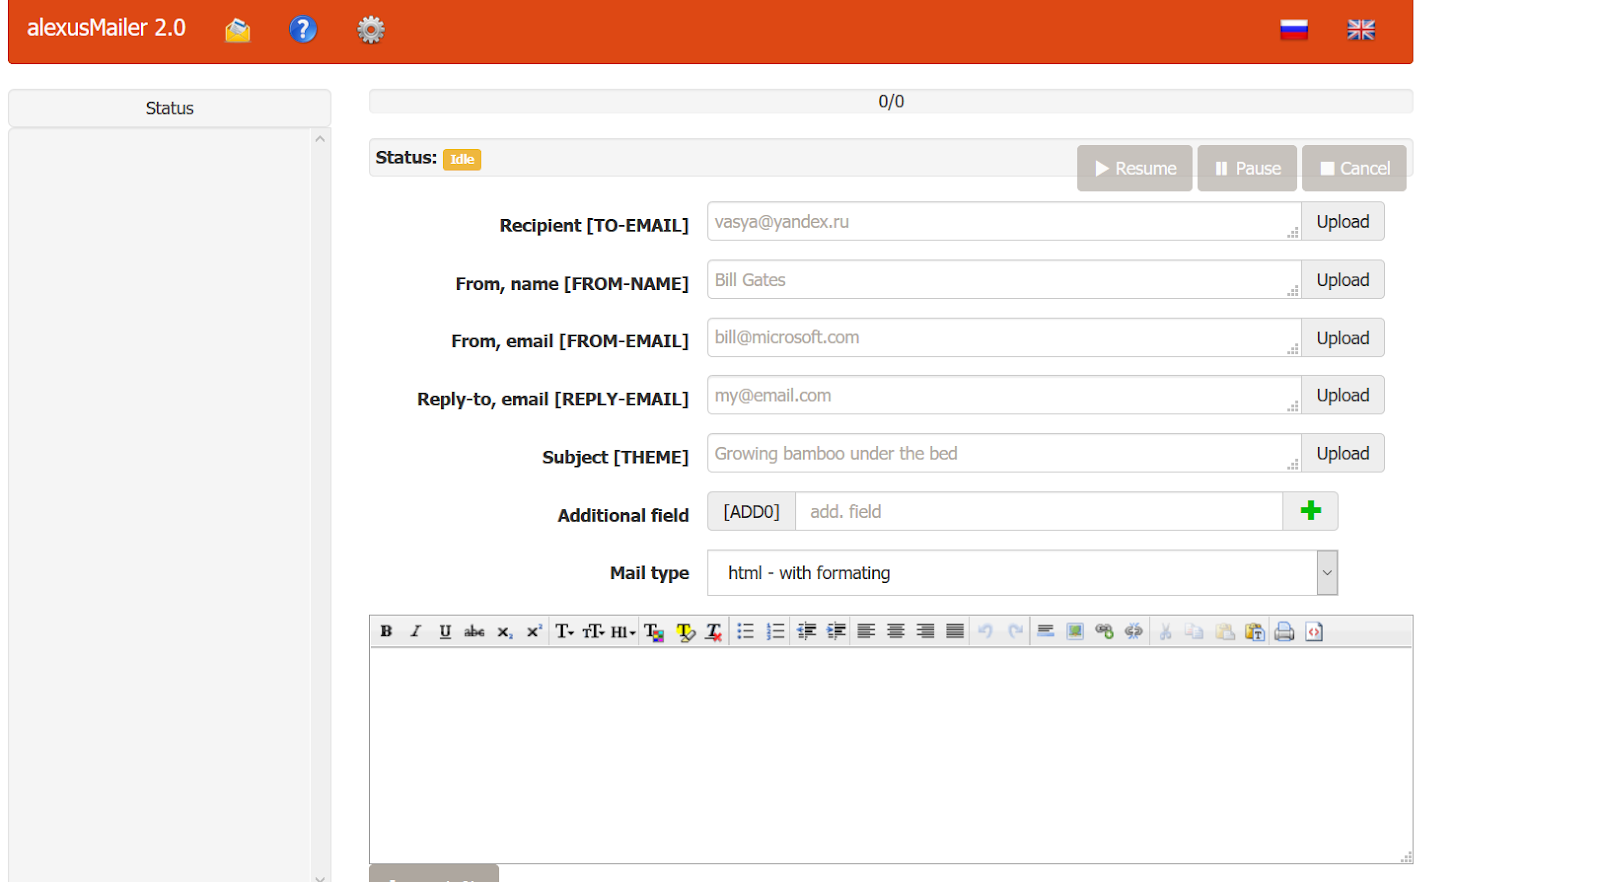Choose text color tool

pyautogui.click(x=654, y=631)
